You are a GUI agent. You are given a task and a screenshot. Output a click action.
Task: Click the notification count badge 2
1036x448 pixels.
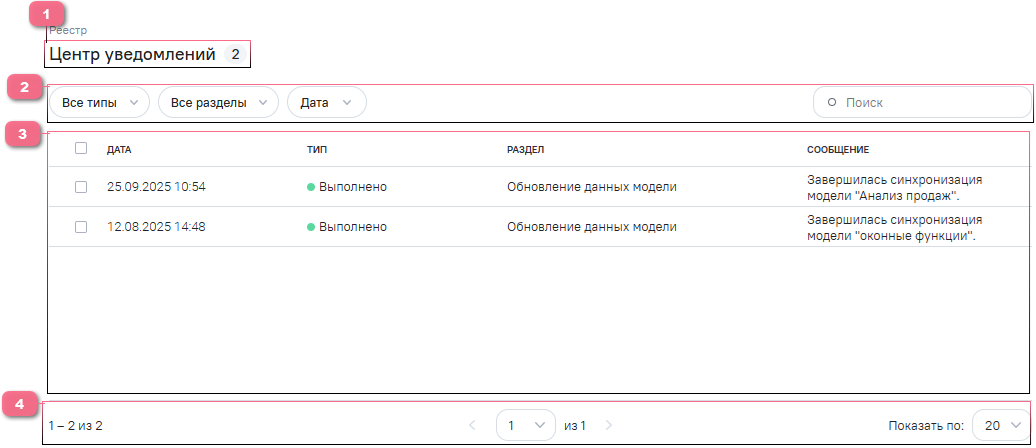click(235, 55)
